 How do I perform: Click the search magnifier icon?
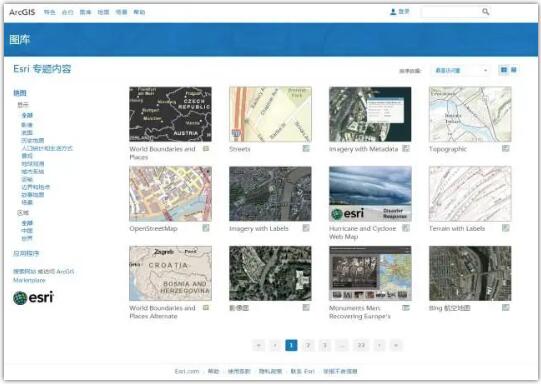pos(485,12)
